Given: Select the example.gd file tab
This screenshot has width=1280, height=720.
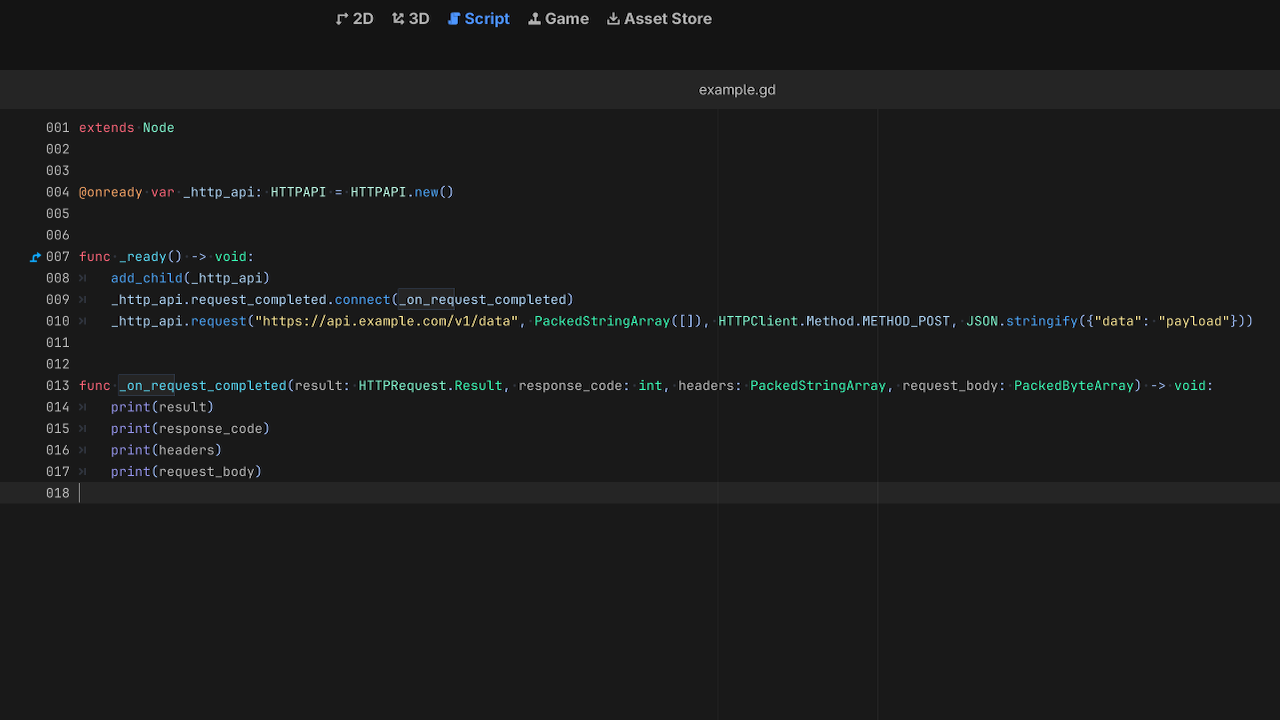Looking at the screenshot, I should 737,90.
